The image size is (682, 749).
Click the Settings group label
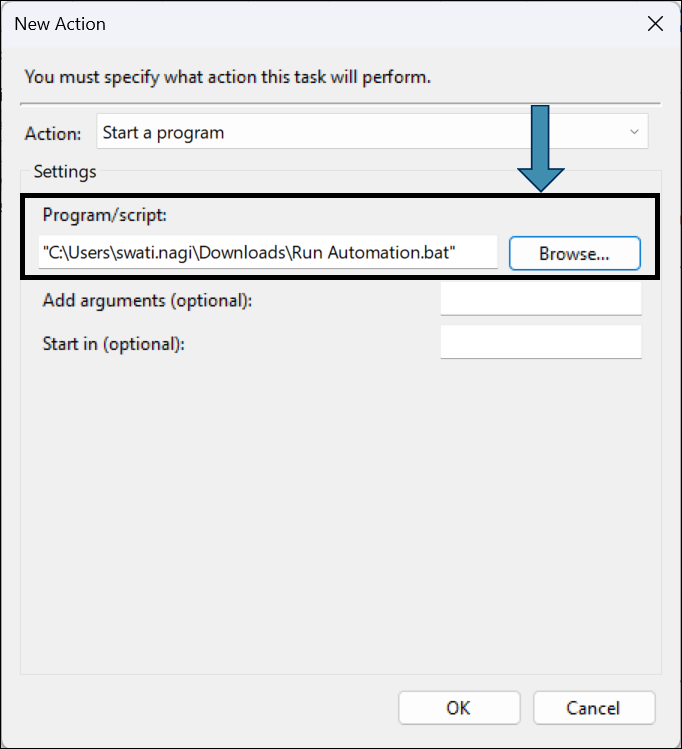point(65,171)
